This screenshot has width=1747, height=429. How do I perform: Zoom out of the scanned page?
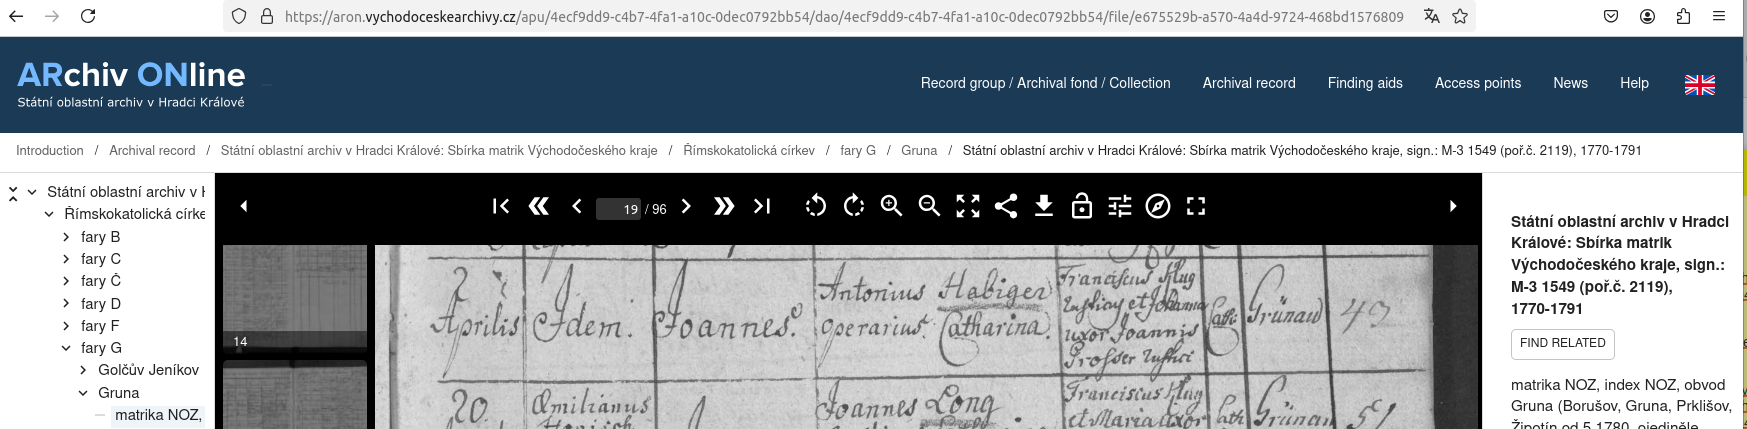930,206
